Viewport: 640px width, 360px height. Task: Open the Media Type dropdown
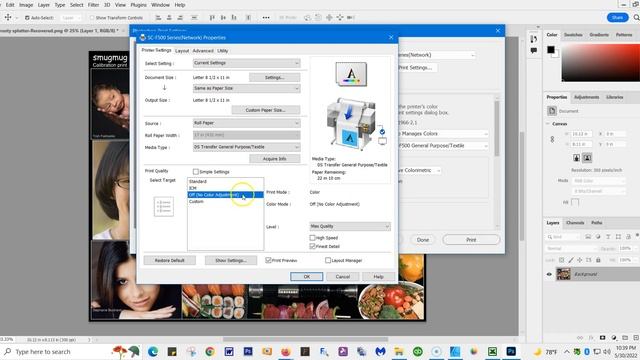pos(247,147)
